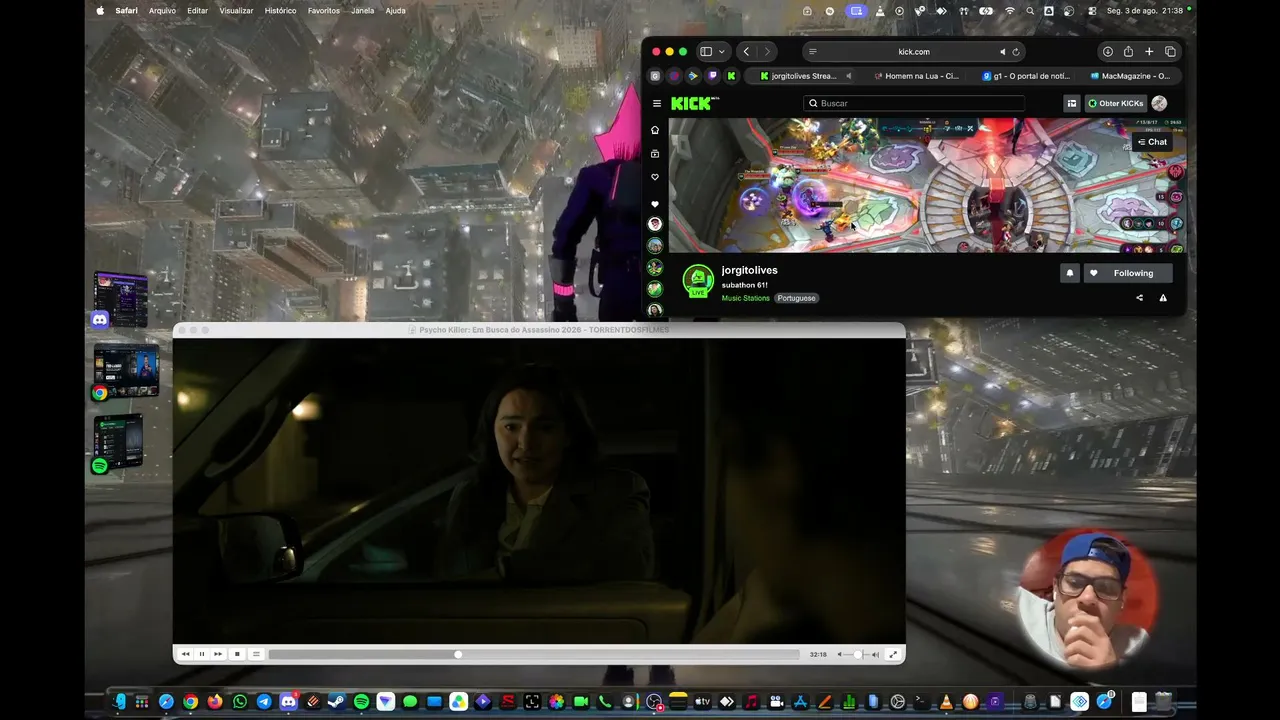Go to Kick home via the house icon
Screen dimensions: 1280x720
coord(655,130)
